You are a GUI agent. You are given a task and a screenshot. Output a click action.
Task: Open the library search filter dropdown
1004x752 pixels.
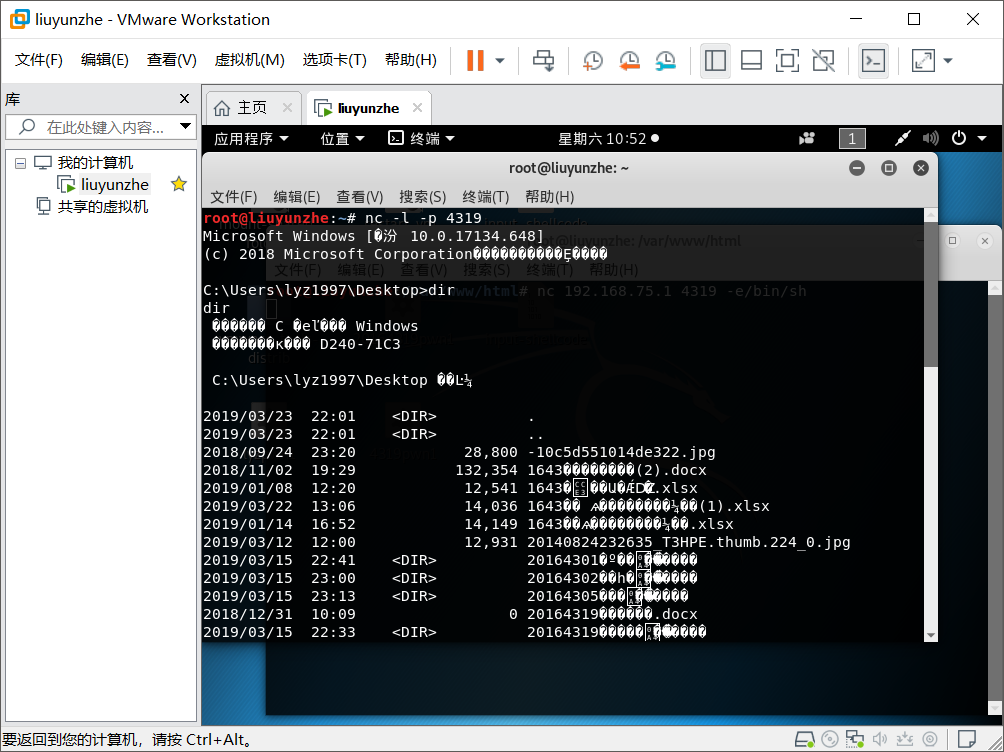[186, 126]
